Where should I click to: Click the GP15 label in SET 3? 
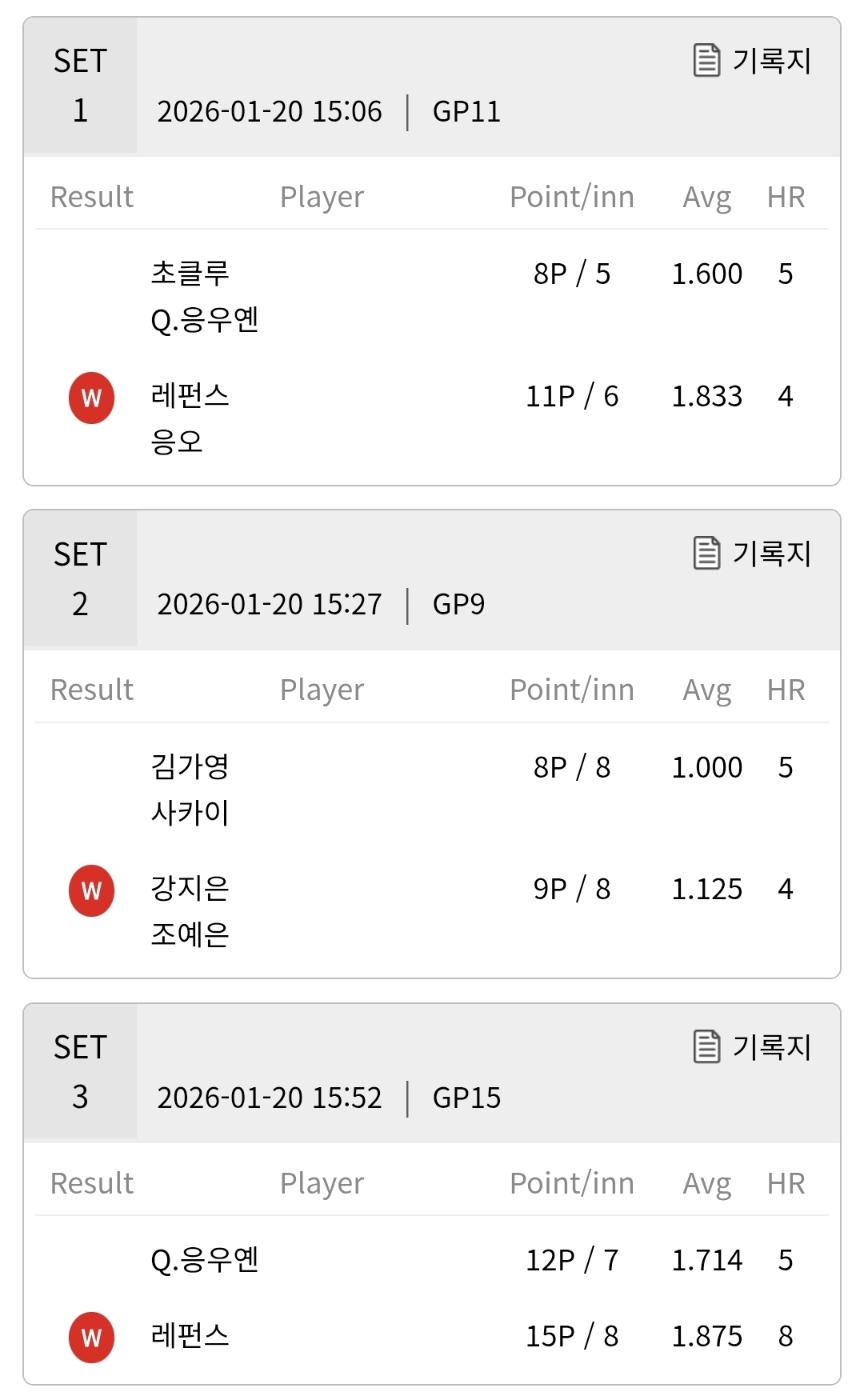467,1098
